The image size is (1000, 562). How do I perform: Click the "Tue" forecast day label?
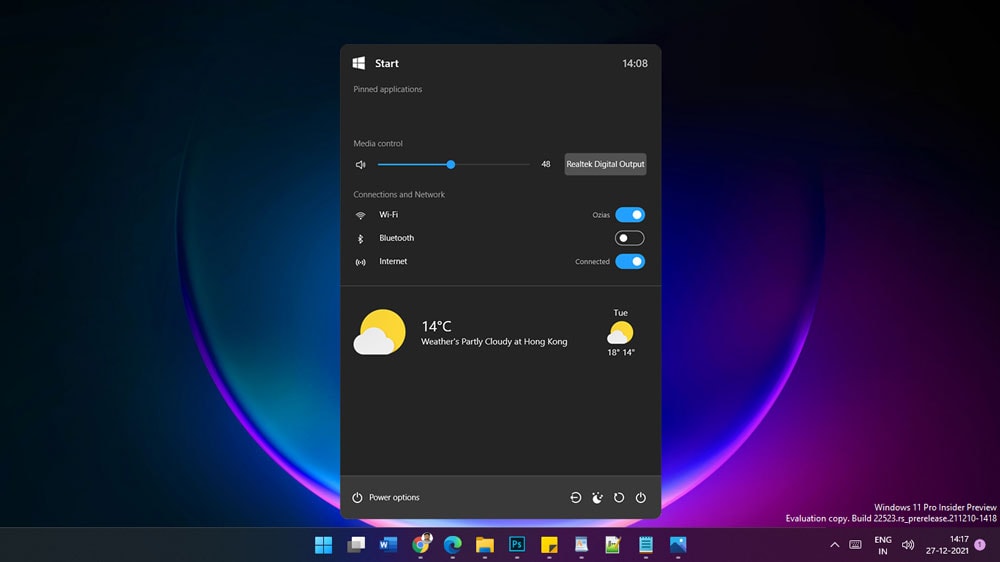(621, 313)
